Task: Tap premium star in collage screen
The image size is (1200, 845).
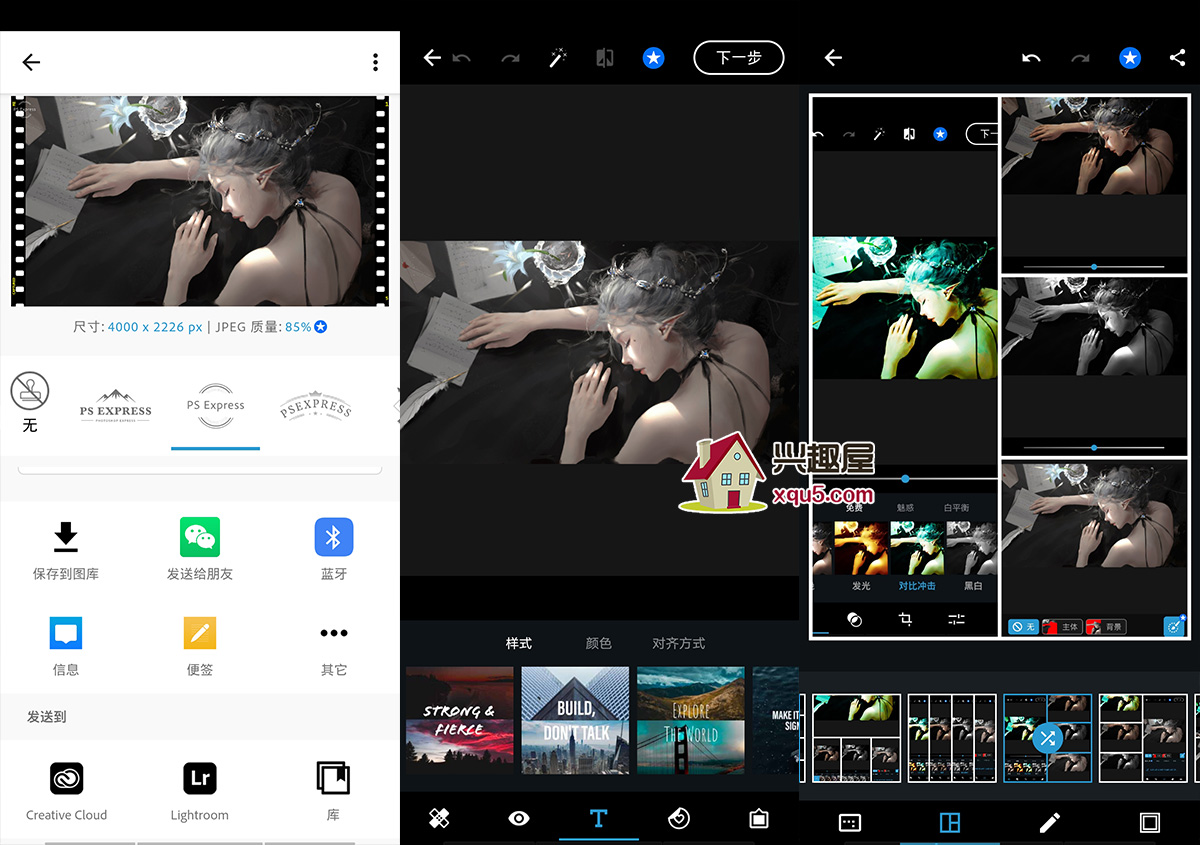Action: (x=1129, y=58)
